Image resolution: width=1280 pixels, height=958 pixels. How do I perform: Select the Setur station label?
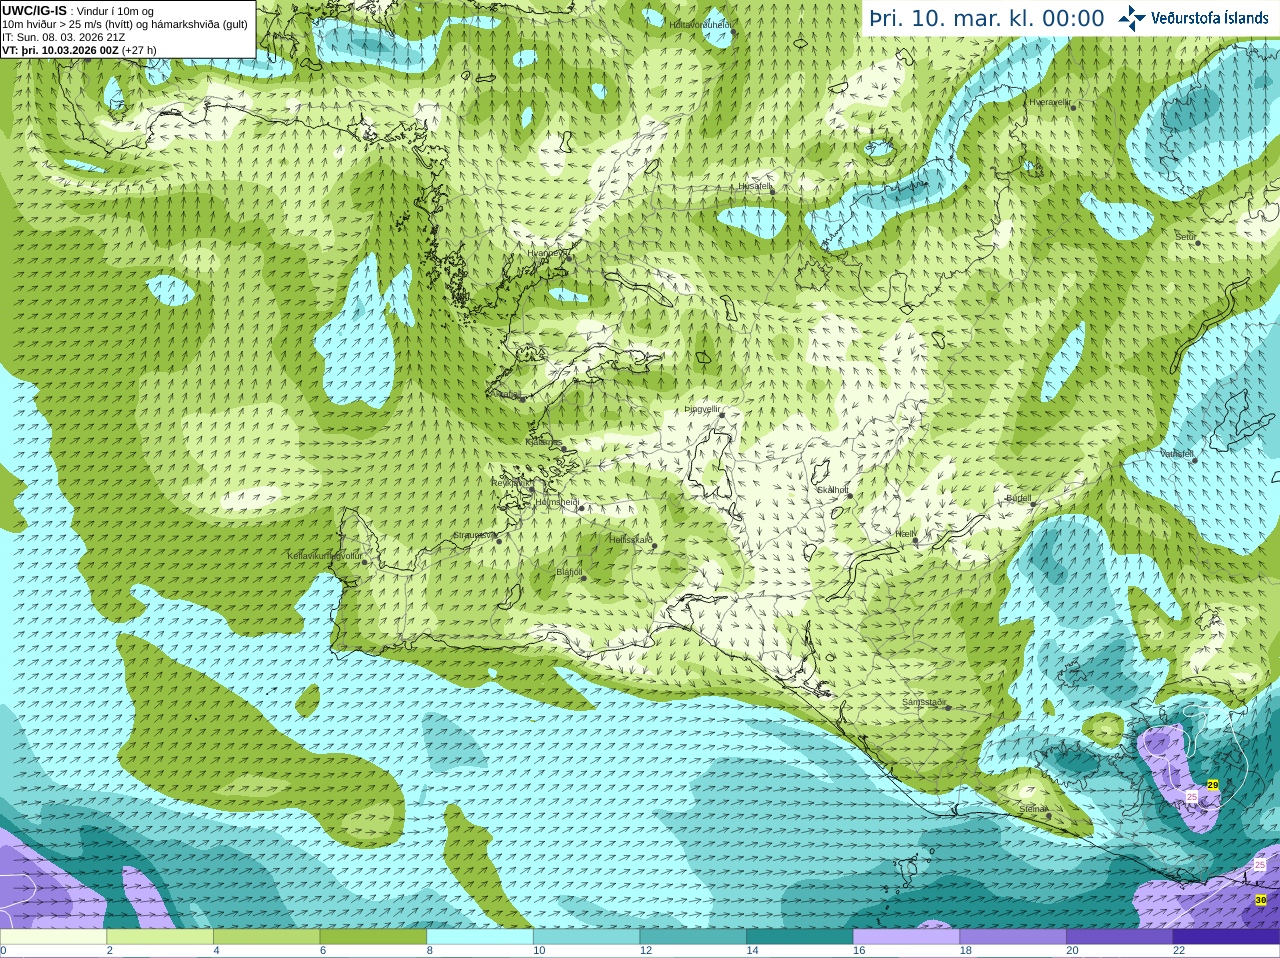1185,237
